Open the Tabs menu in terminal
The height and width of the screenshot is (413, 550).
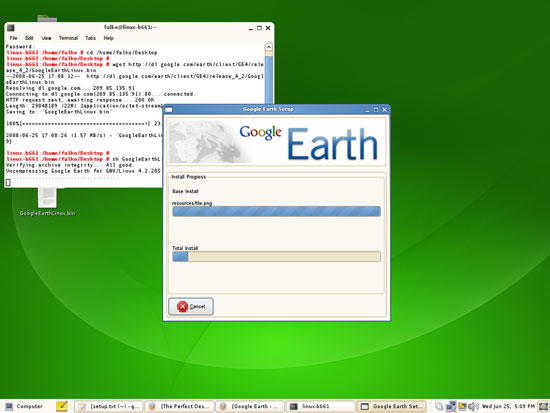click(x=90, y=38)
